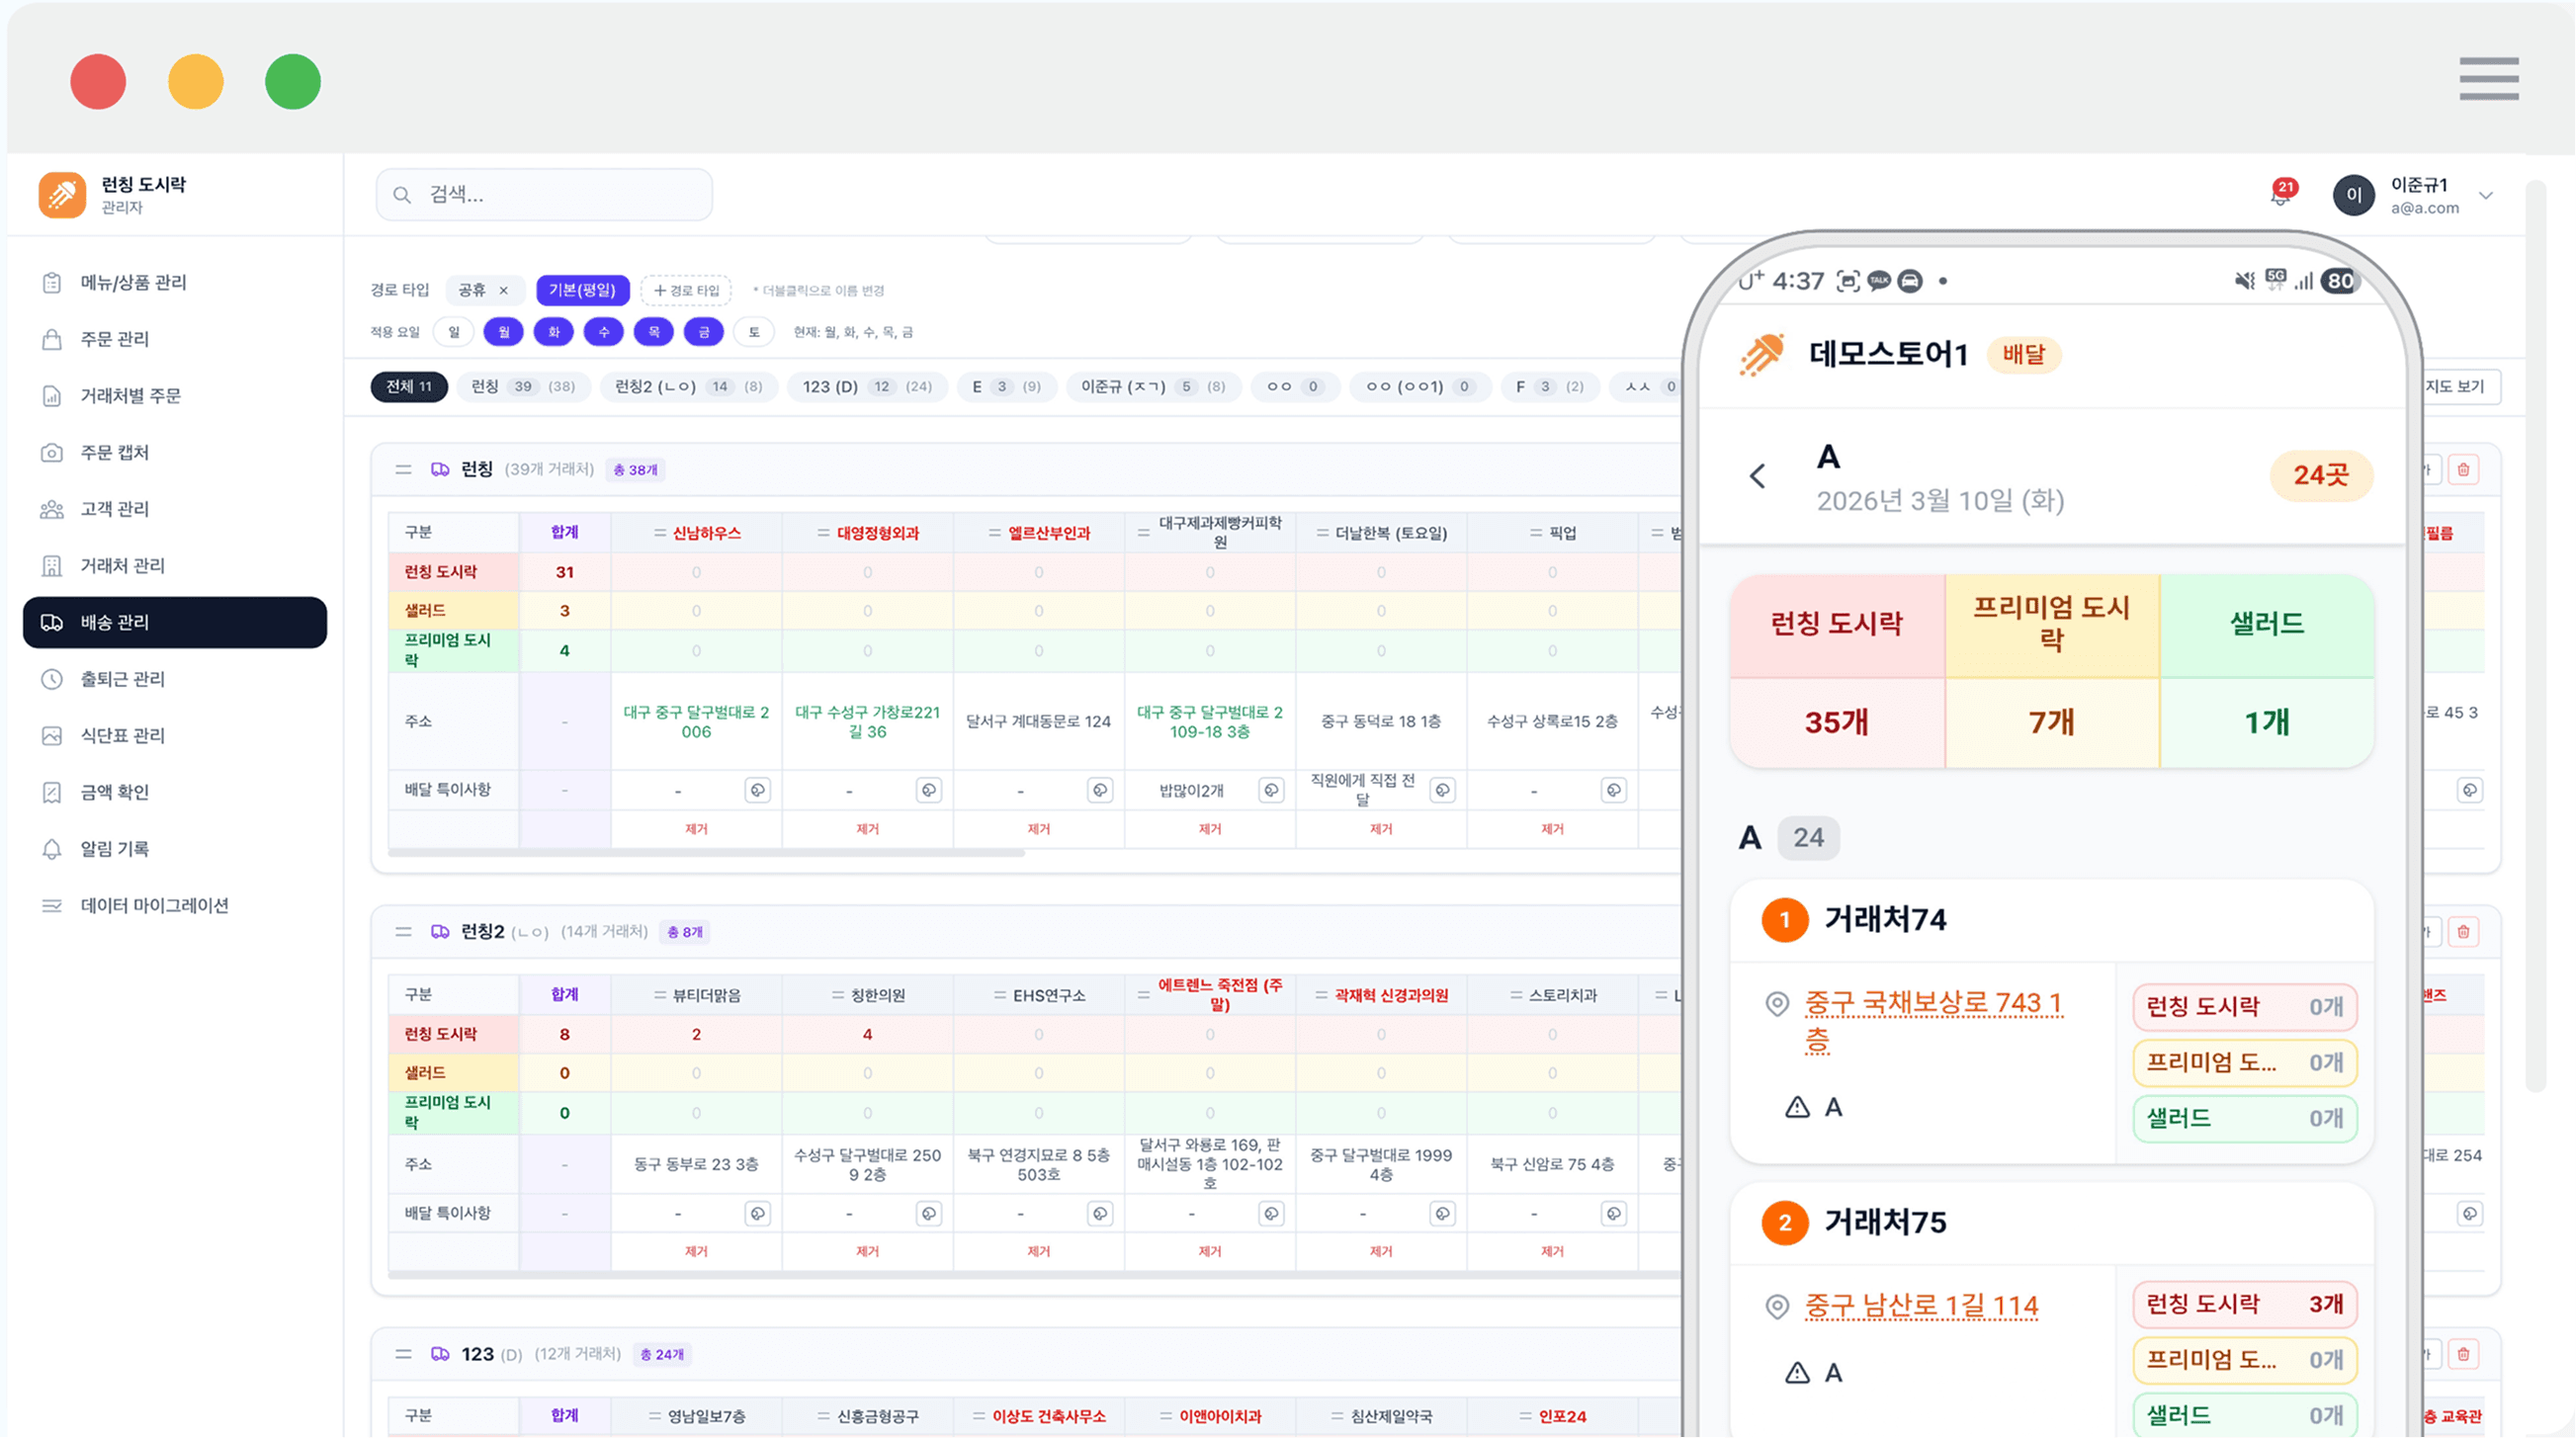Image resolution: width=2576 pixels, height=1438 pixels.
Task: Click the 런칭 도시락 orange logo icon
Action: (62, 194)
